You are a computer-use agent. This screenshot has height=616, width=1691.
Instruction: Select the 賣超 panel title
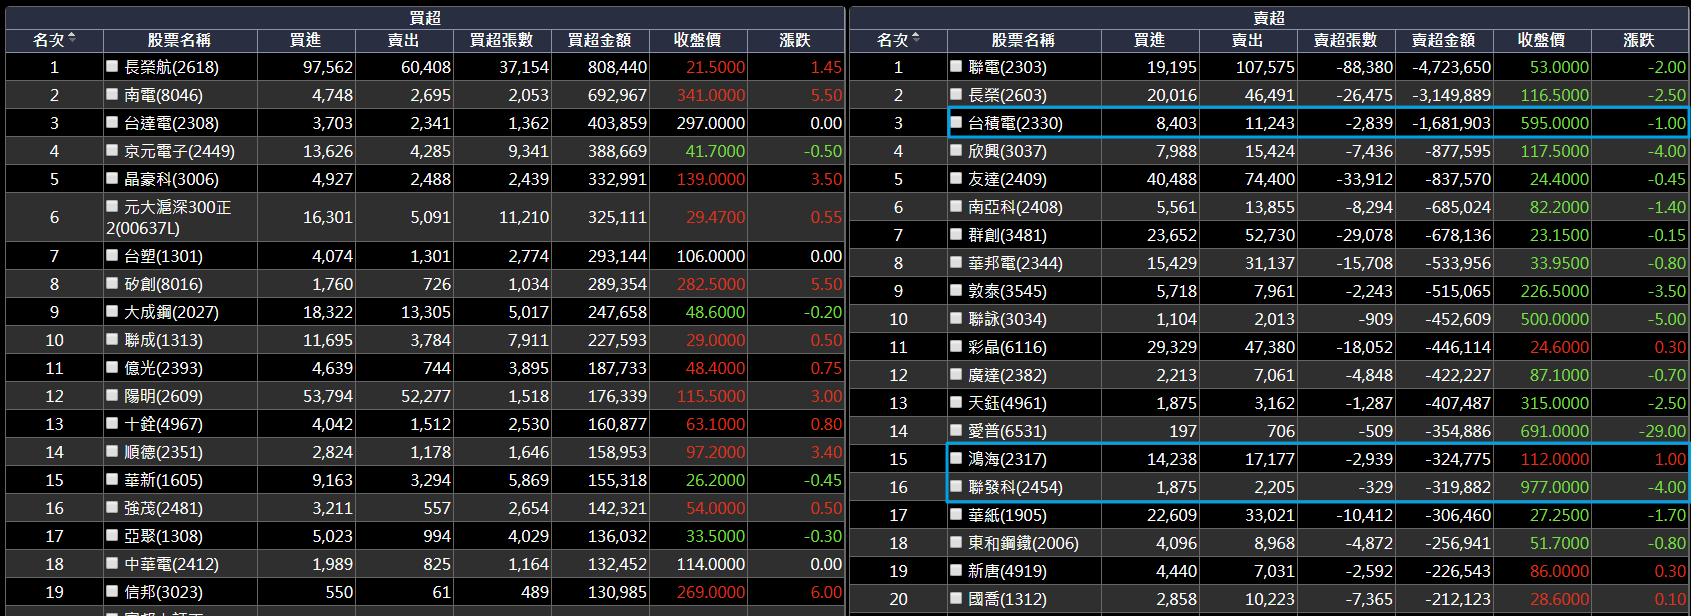(x=1269, y=18)
